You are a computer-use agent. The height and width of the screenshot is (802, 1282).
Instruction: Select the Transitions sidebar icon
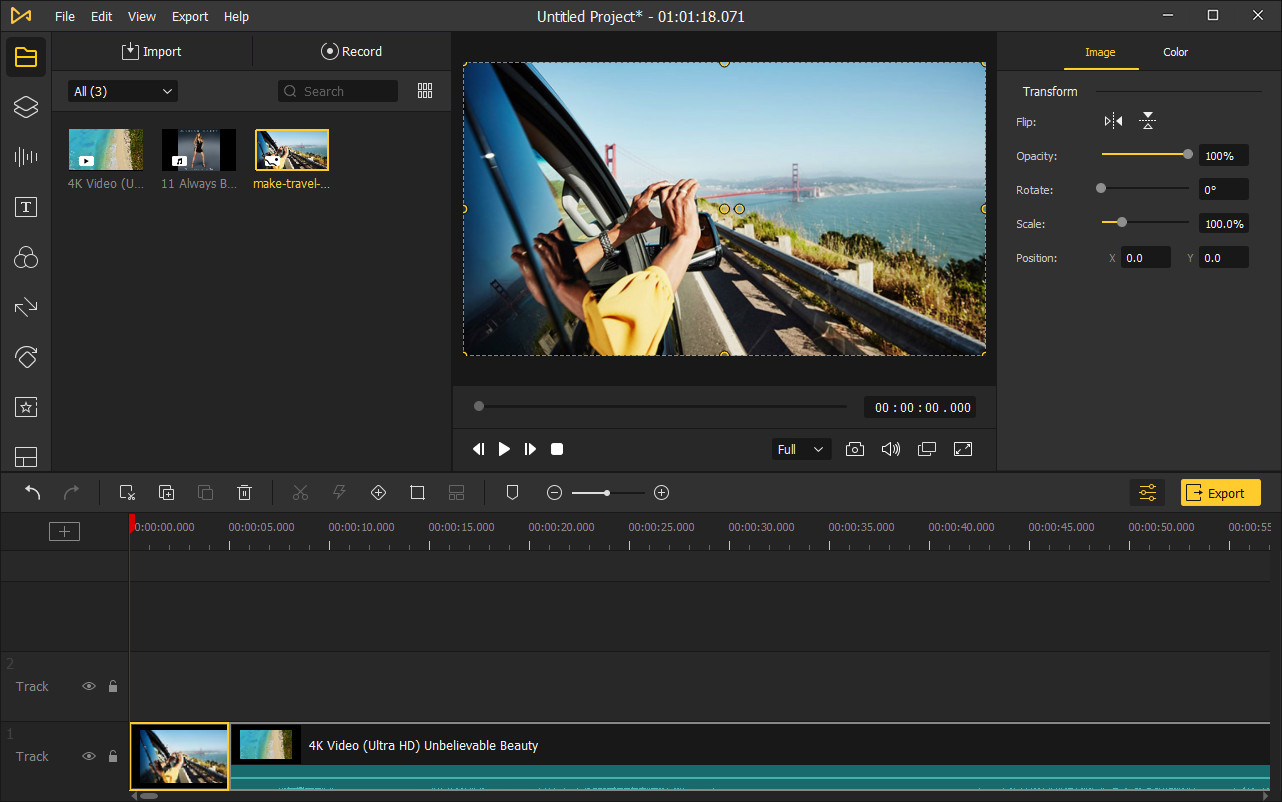[x=25, y=307]
